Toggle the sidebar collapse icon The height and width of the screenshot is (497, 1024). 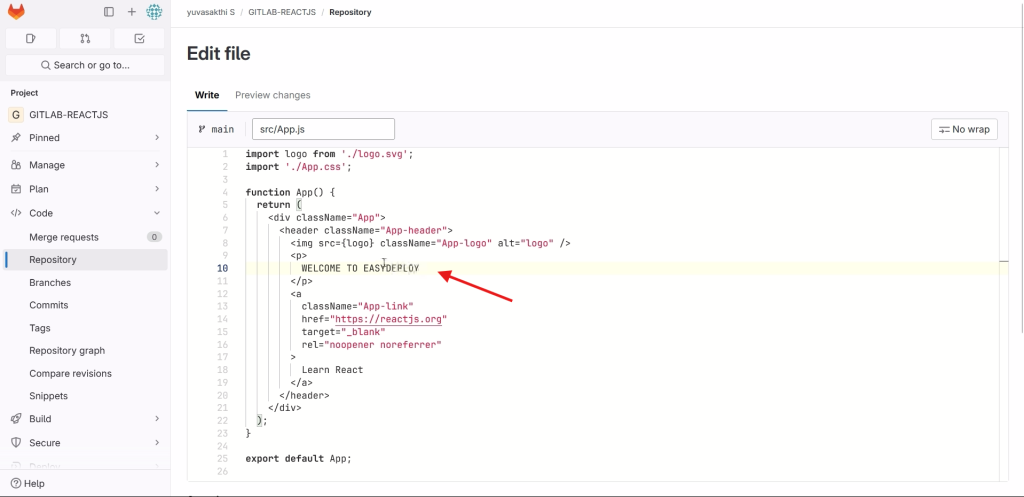pyautogui.click(x=109, y=12)
